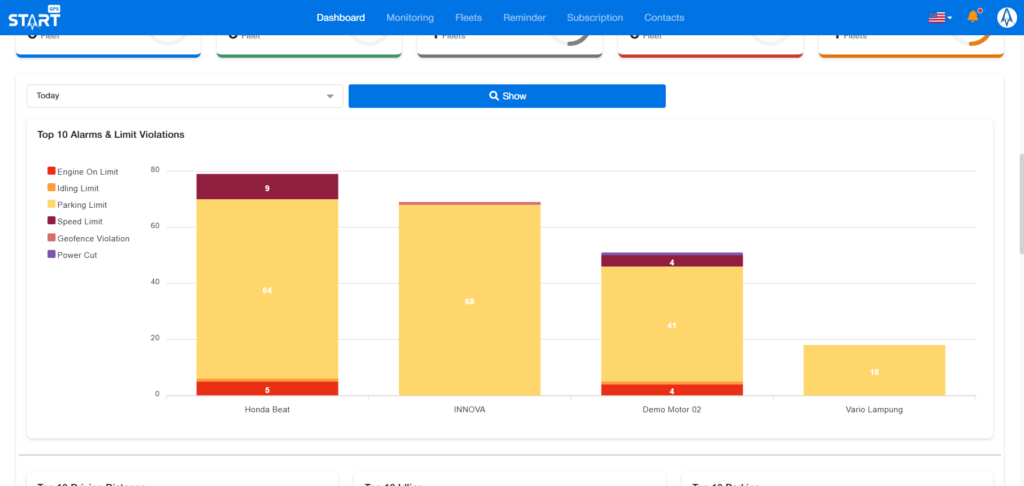Viewport: 1024px width, 486px height.
Task: Click the US flag language icon
Action: [x=936, y=17]
